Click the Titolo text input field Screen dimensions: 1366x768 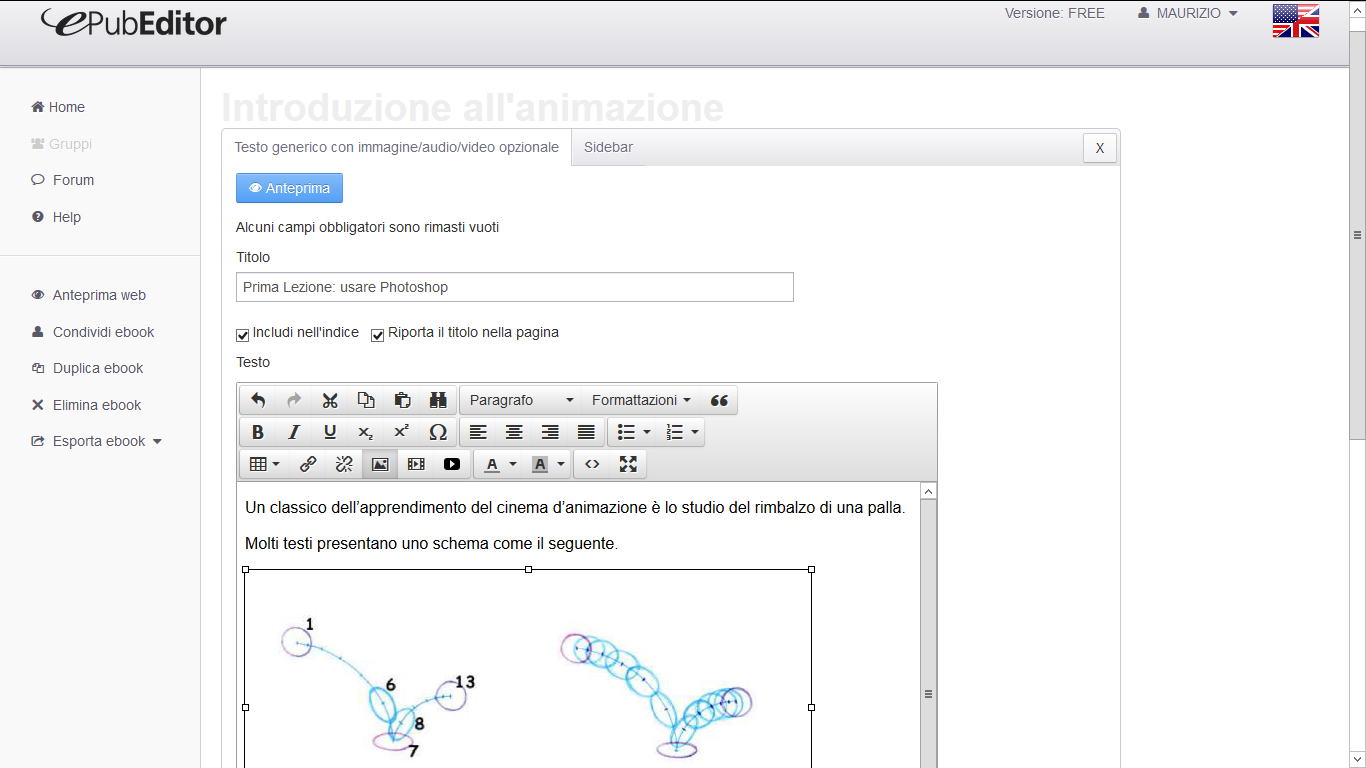pyautogui.click(x=514, y=287)
